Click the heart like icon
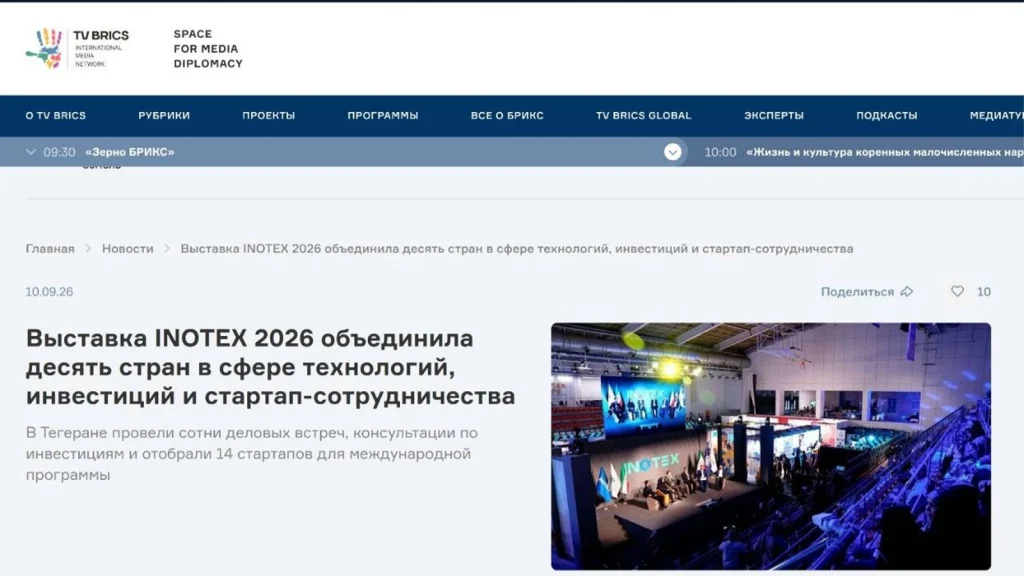 [x=957, y=291]
